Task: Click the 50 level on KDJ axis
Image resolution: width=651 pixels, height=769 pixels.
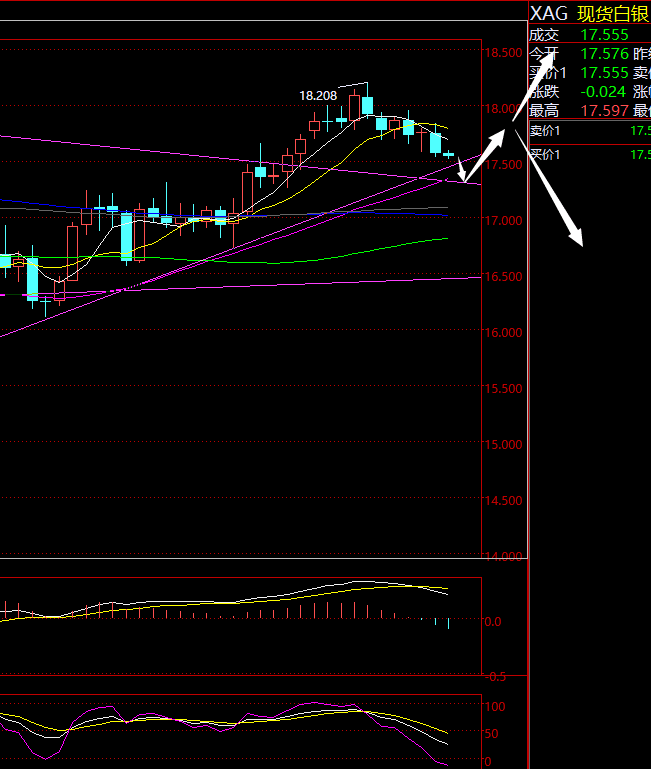Action: tap(492, 734)
